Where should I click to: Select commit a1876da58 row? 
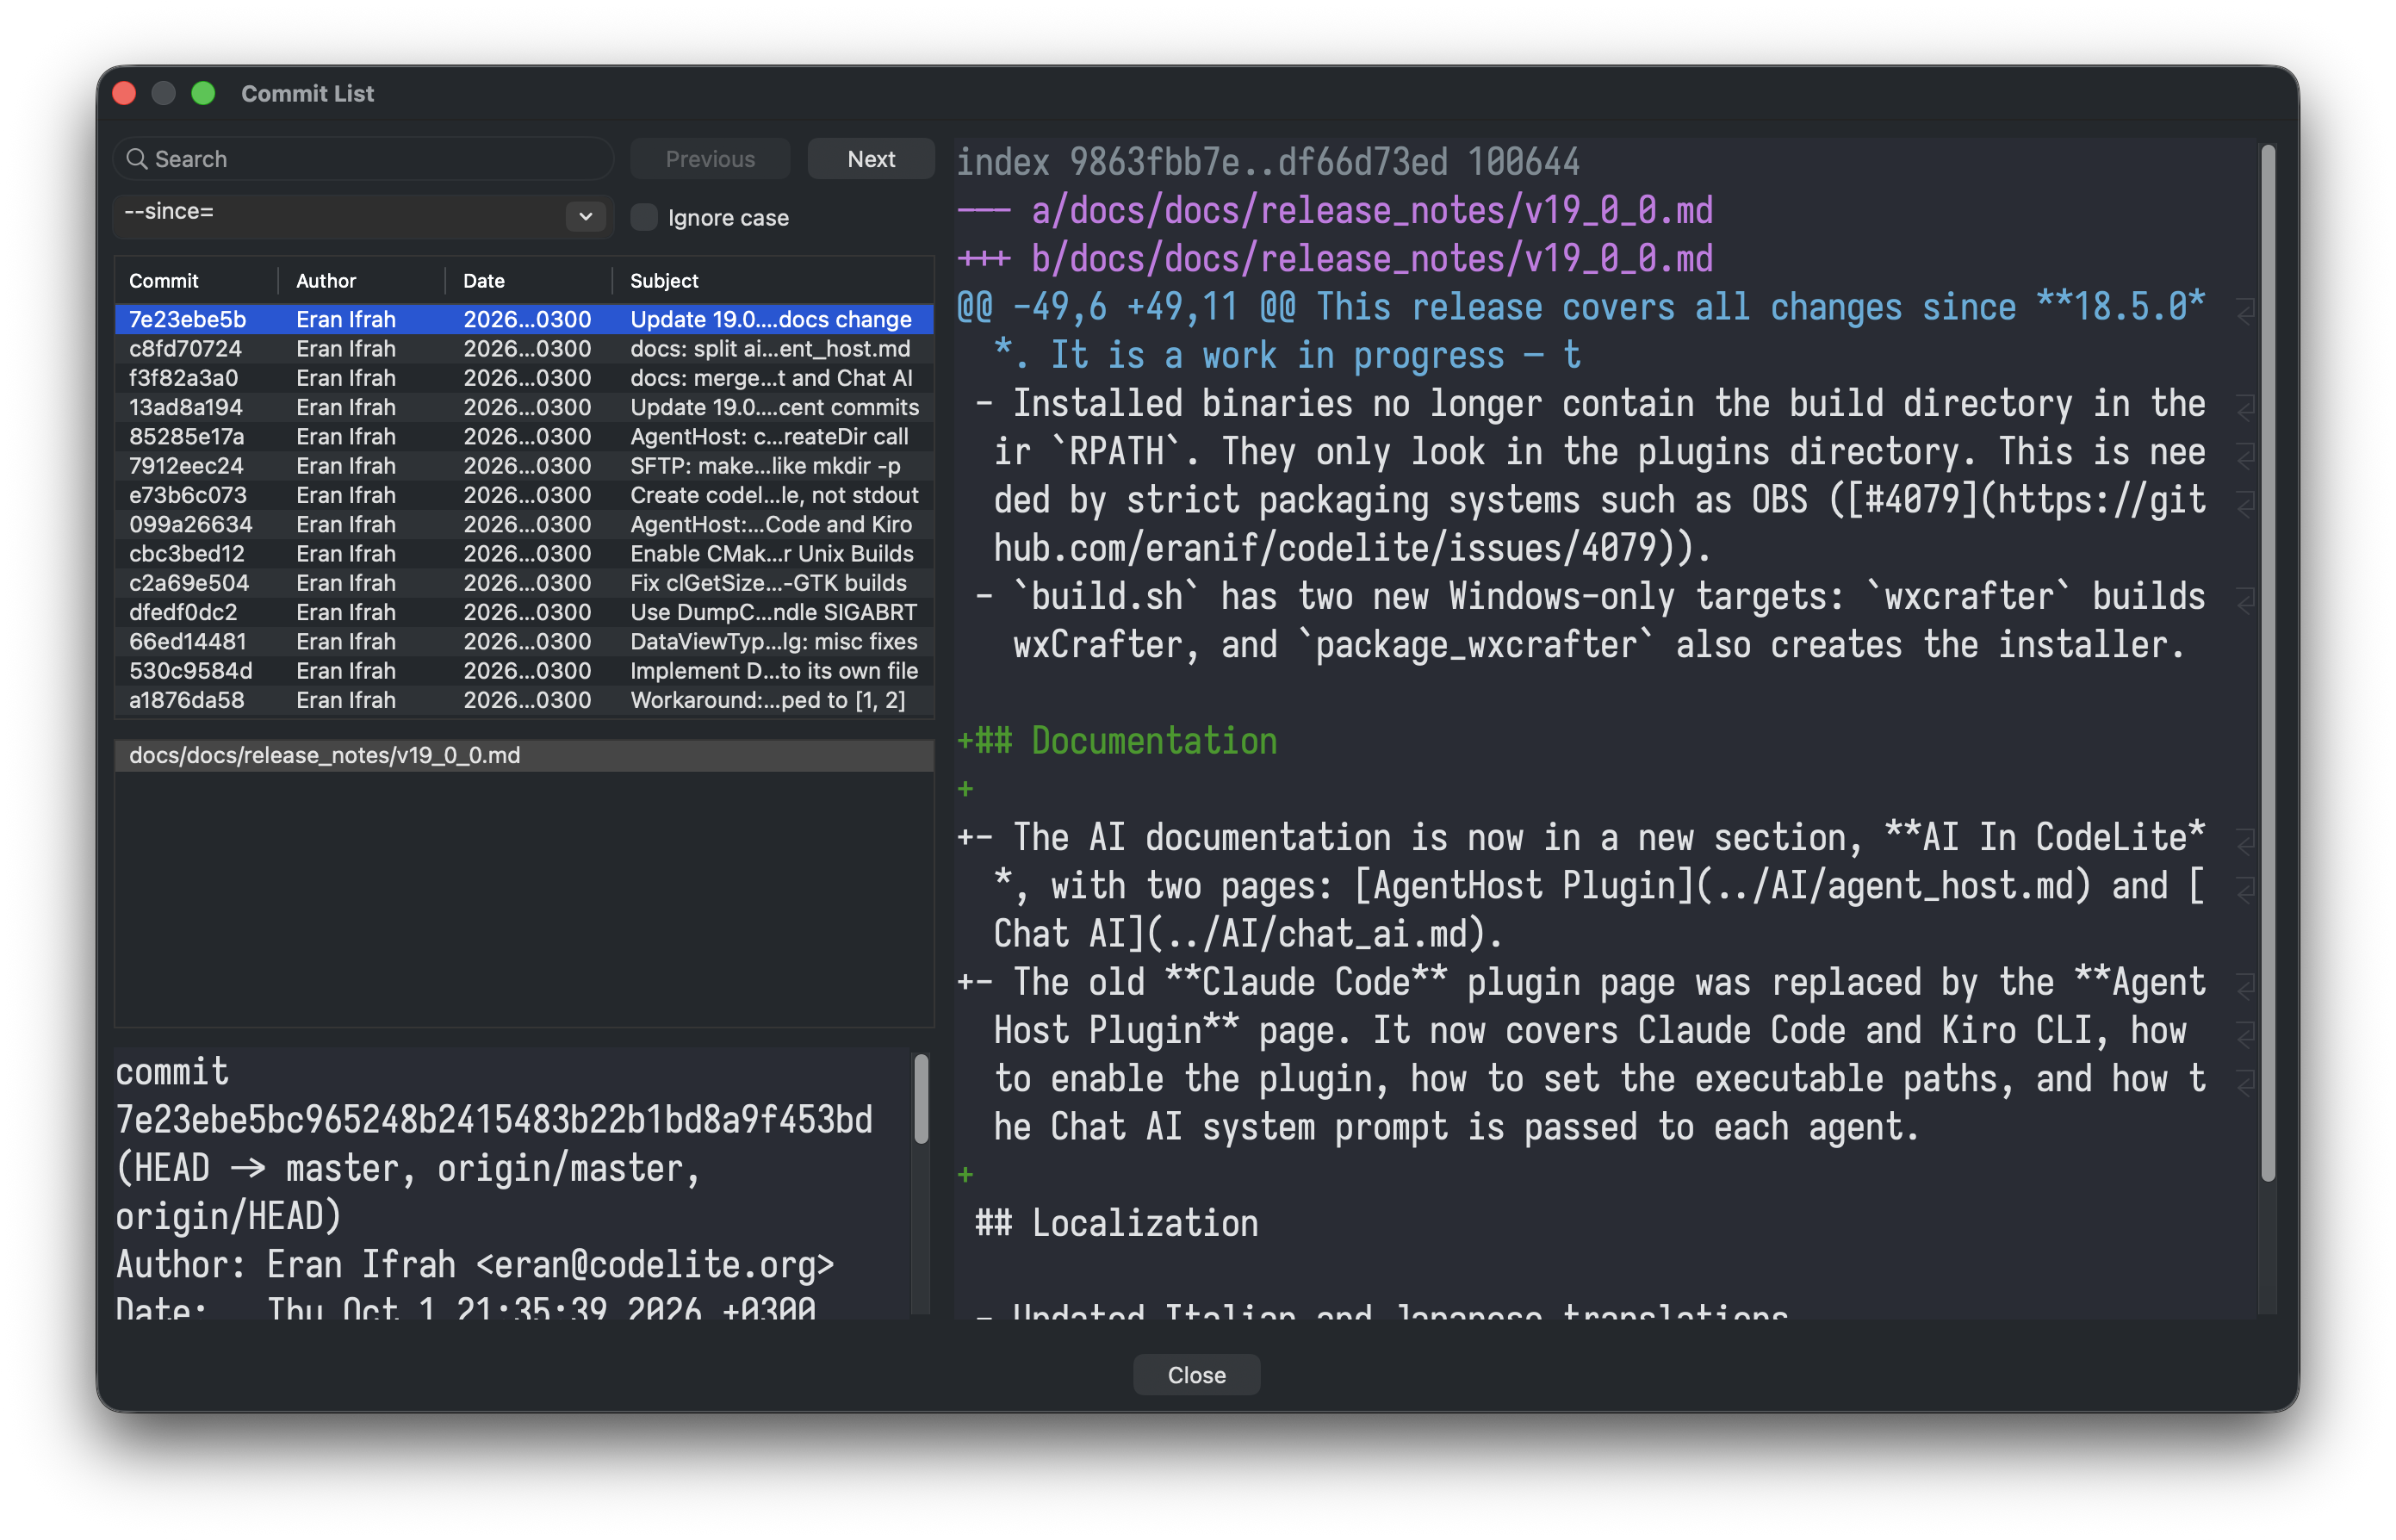tap(524, 700)
